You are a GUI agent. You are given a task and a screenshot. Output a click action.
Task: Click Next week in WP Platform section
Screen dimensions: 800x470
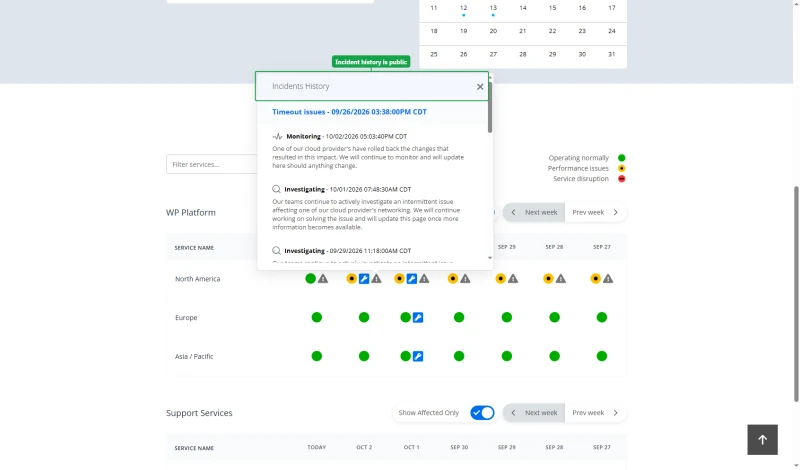click(534, 212)
